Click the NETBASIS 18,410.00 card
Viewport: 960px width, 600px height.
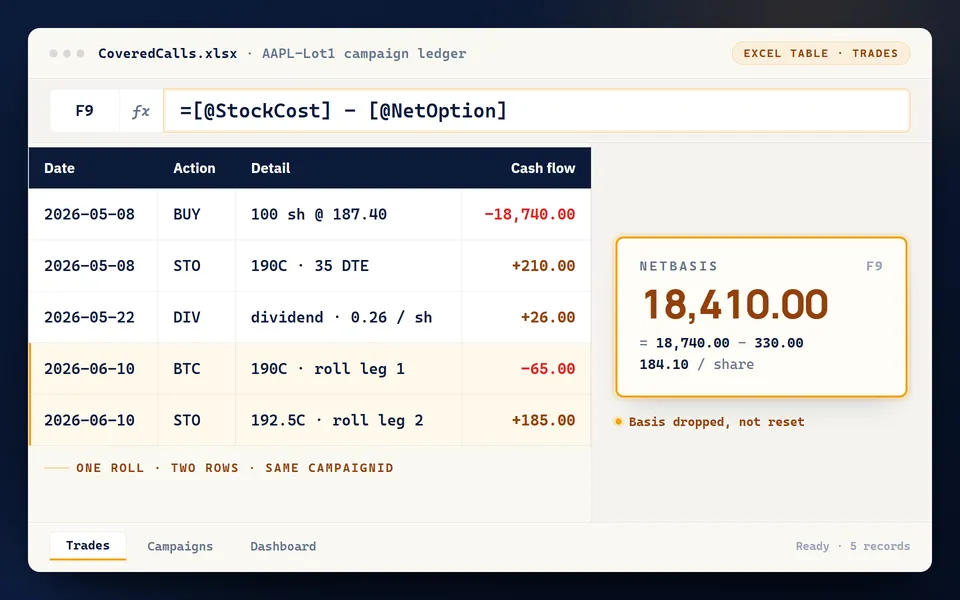(x=761, y=317)
